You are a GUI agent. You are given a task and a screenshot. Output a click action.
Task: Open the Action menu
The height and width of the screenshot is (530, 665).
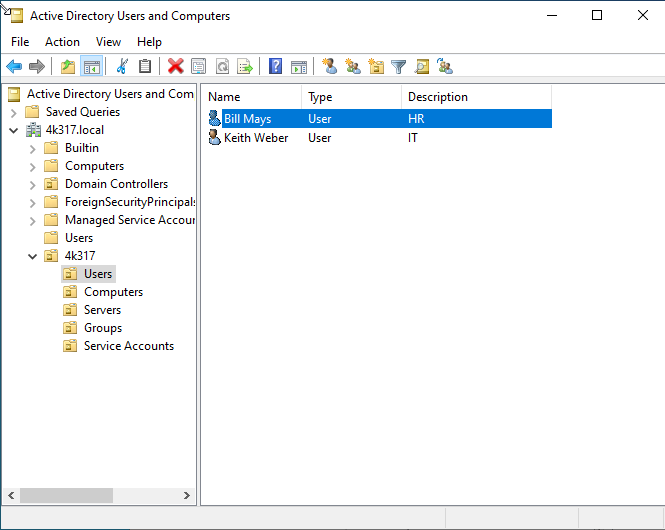click(62, 42)
